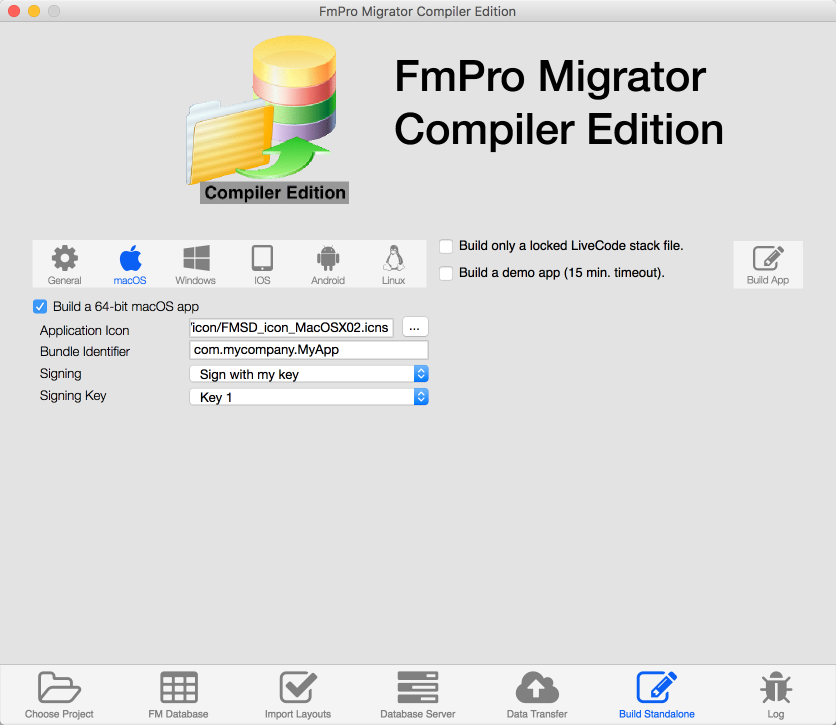The image size is (836, 725).
Task: Uncheck Build a 64-bit macOS app
Action: (x=41, y=307)
